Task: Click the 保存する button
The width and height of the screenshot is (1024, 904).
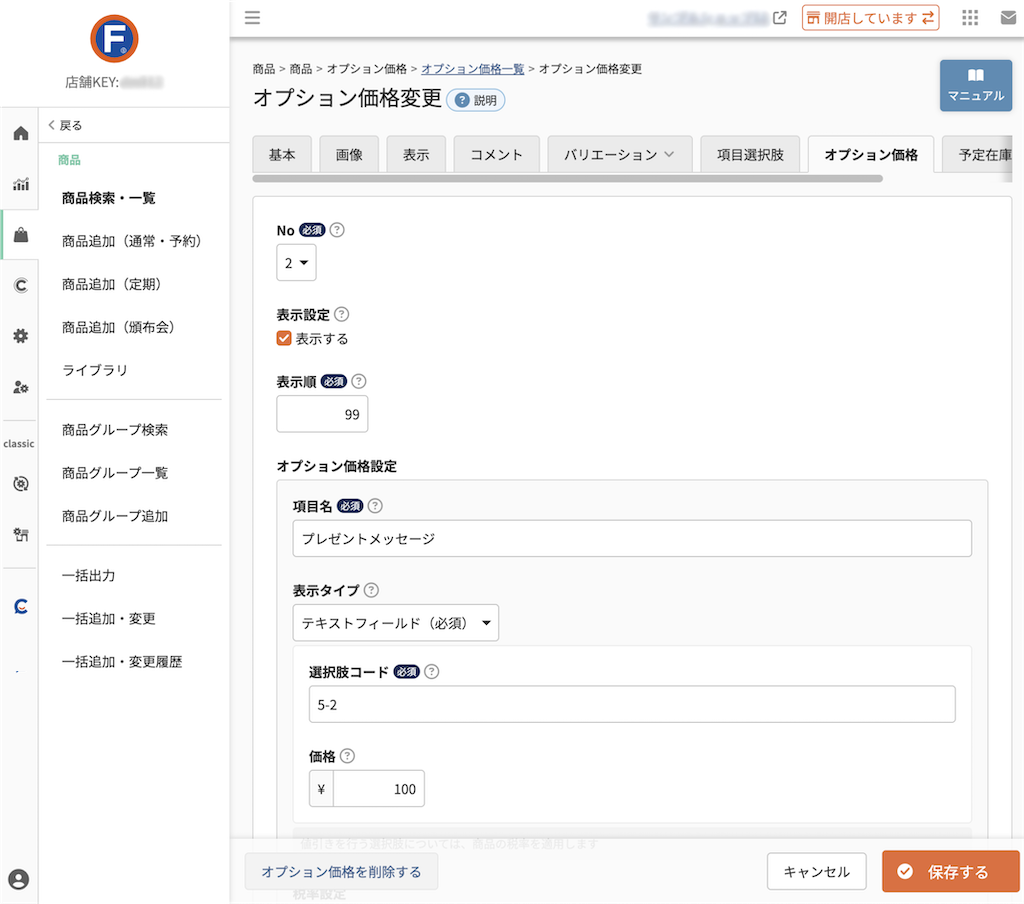Action: (950, 871)
